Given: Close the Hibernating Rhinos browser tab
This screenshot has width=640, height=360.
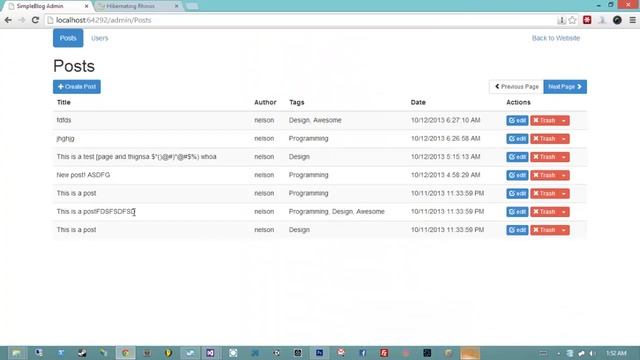Looking at the screenshot, I should pyautogui.click(x=176, y=6).
